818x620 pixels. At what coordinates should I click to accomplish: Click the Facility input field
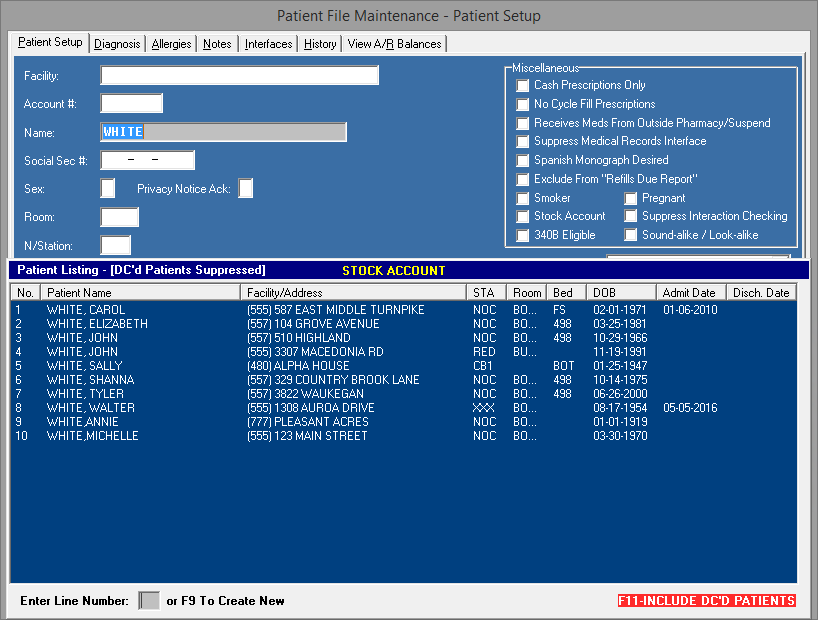pos(239,76)
